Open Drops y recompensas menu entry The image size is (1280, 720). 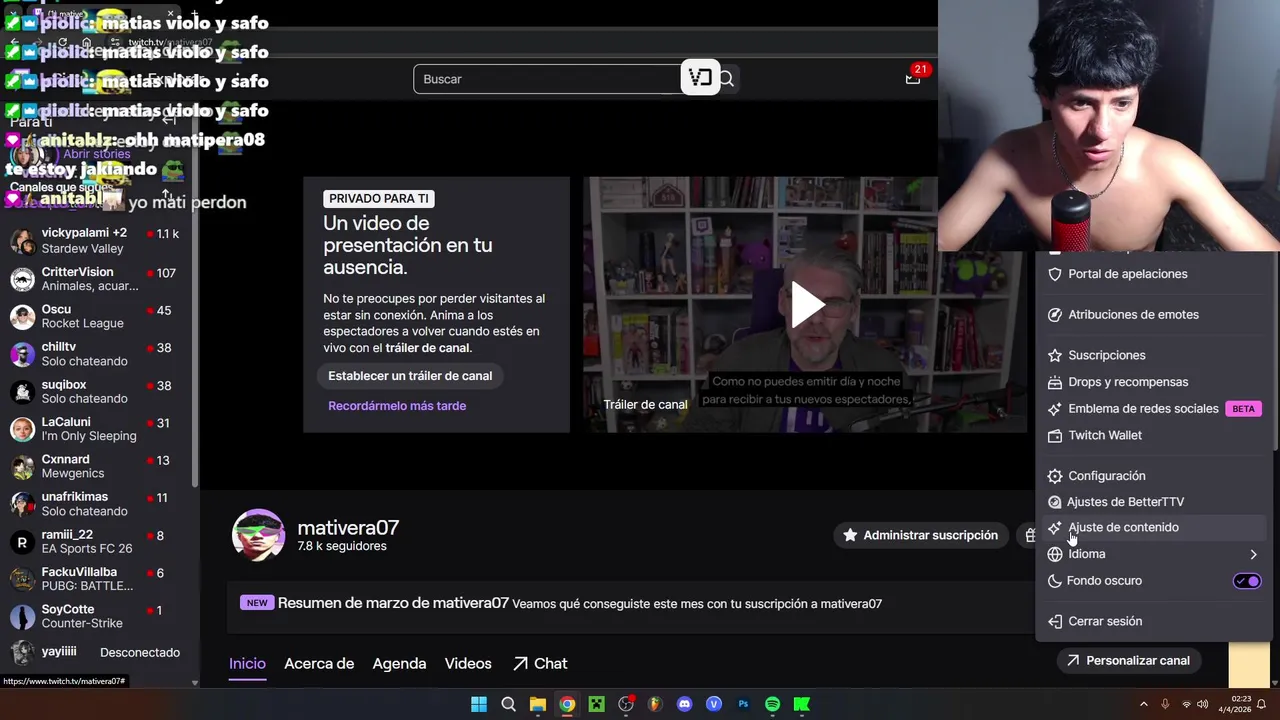pyautogui.click(x=1154, y=382)
